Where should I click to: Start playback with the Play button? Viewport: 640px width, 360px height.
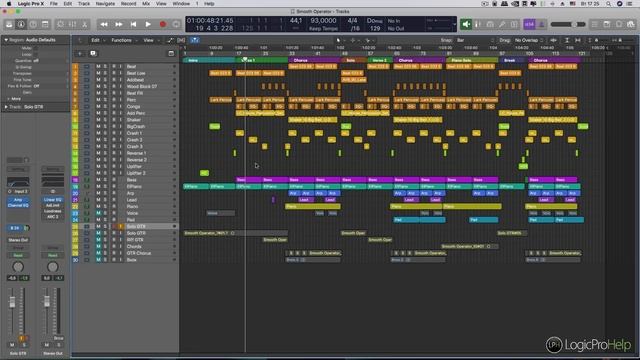click(148, 24)
